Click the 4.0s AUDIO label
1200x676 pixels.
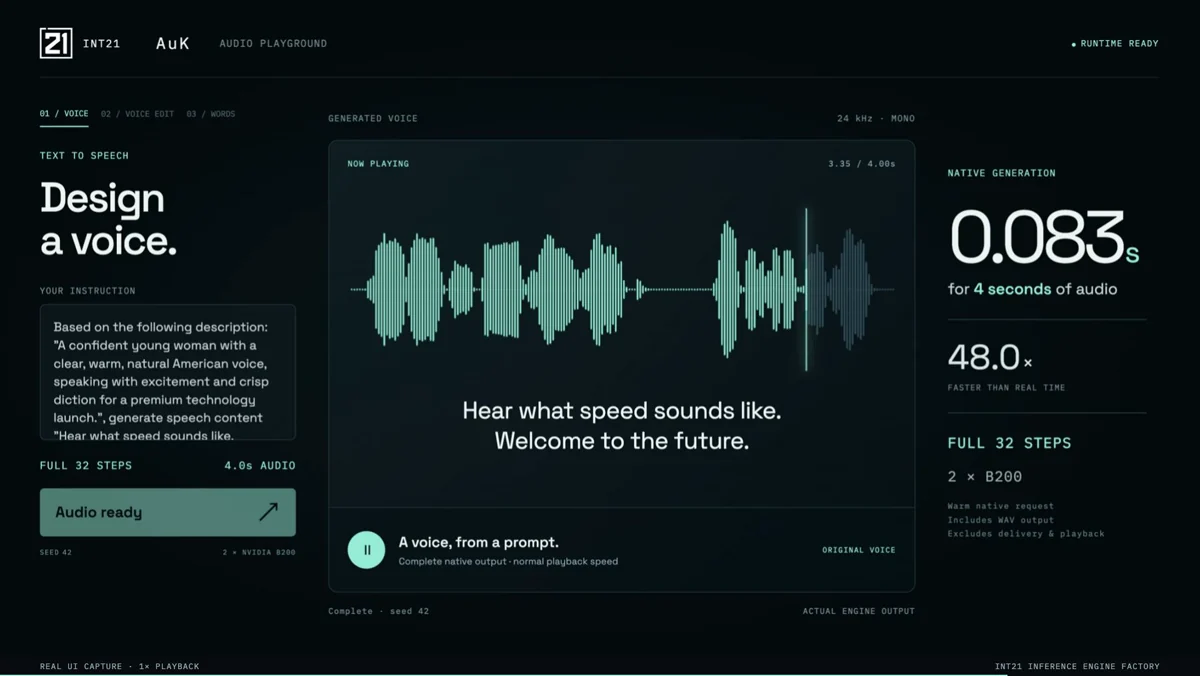click(260, 465)
